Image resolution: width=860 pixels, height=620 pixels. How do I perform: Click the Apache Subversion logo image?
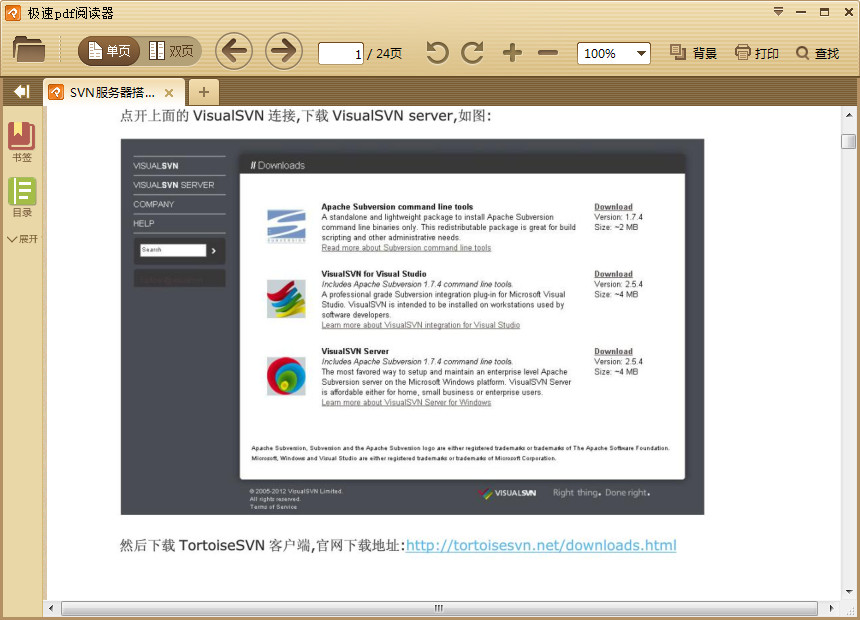click(286, 226)
